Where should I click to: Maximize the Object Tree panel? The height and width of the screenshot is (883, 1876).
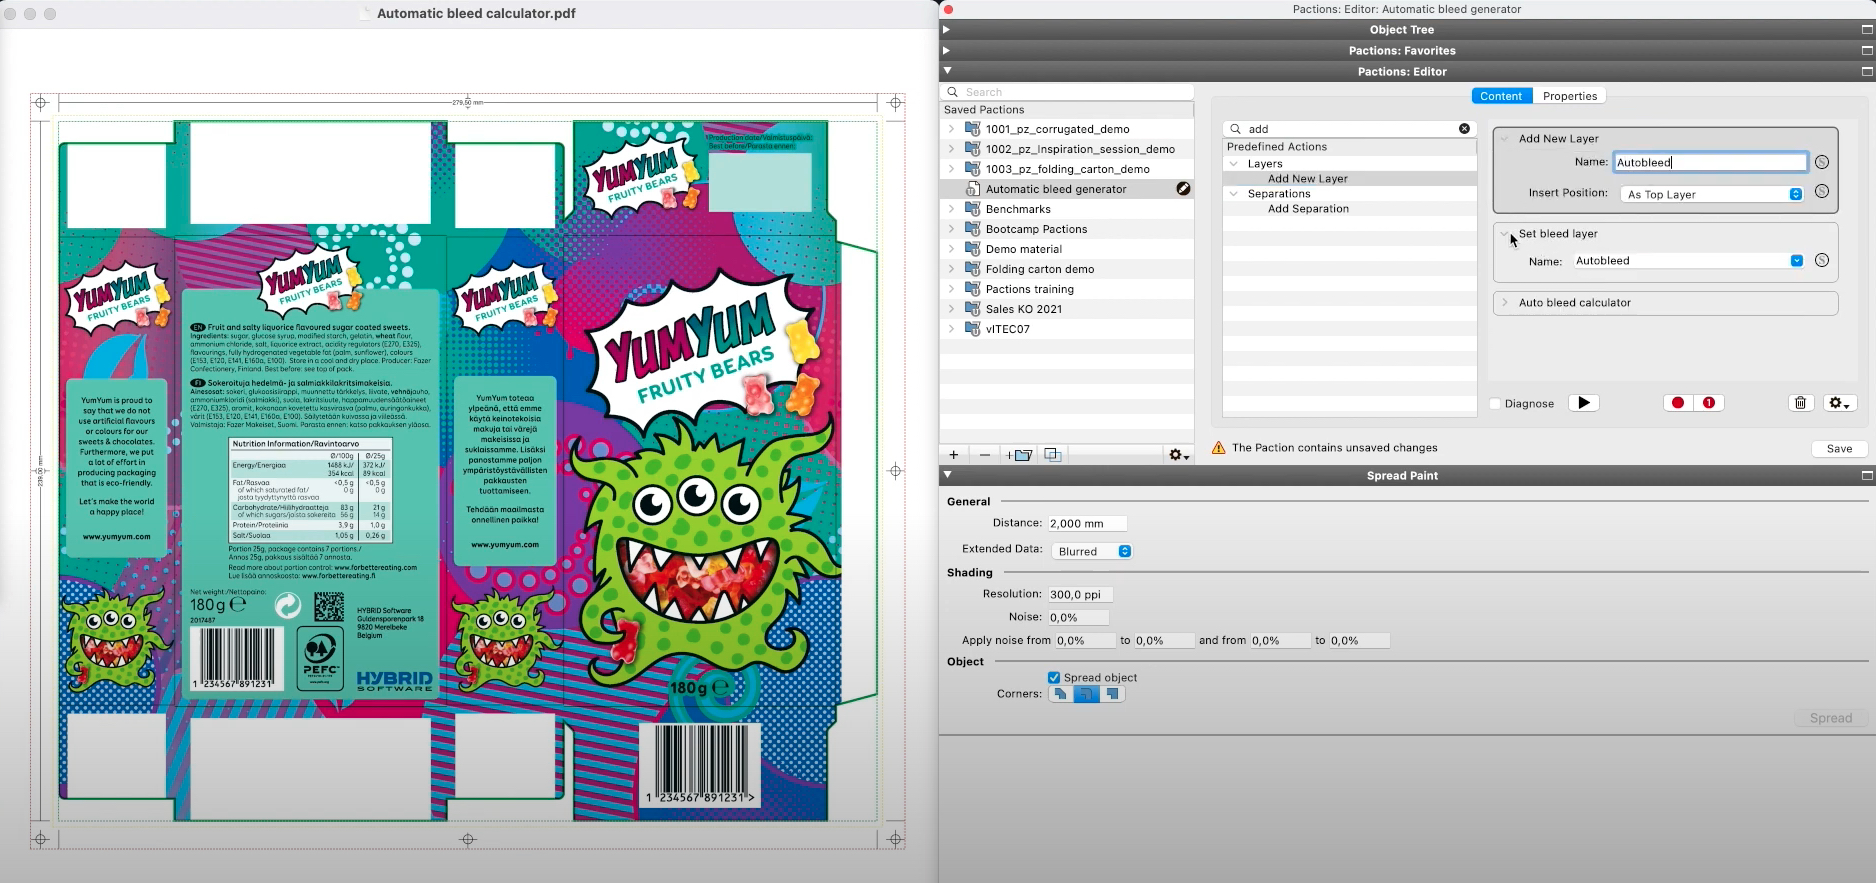point(1866,30)
